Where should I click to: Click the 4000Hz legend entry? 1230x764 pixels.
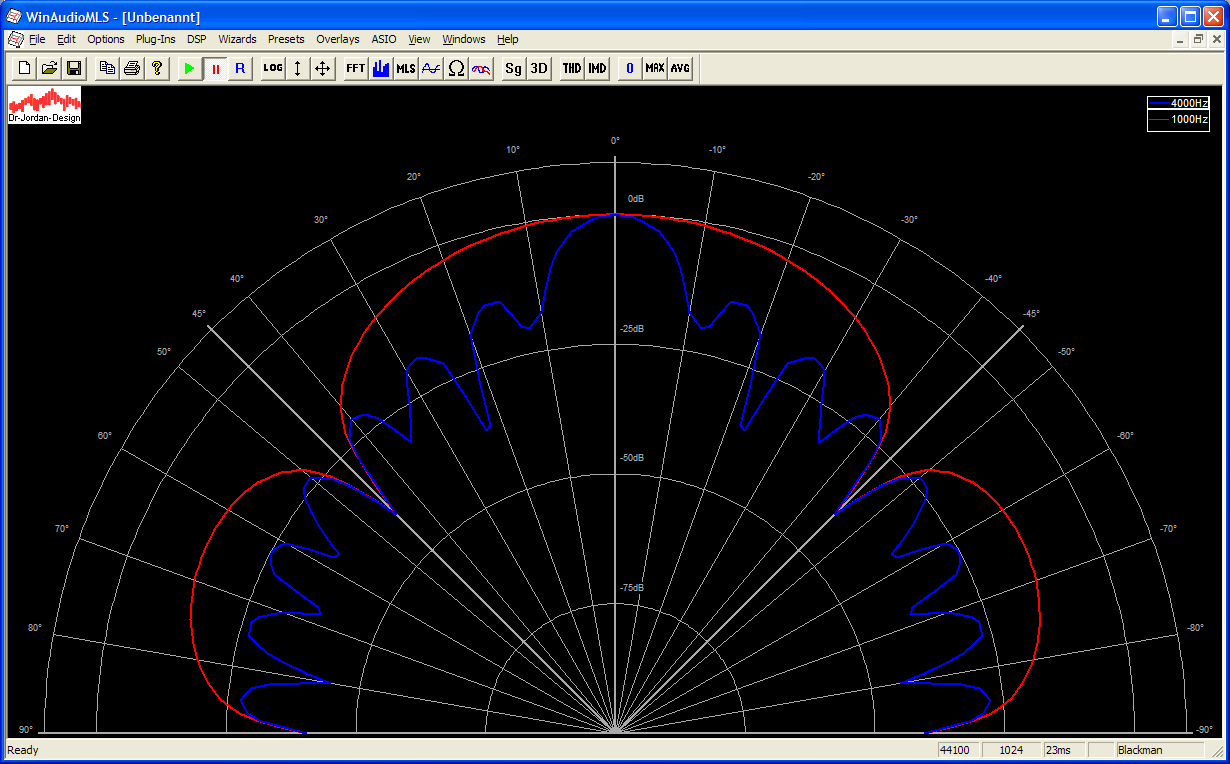point(1180,103)
